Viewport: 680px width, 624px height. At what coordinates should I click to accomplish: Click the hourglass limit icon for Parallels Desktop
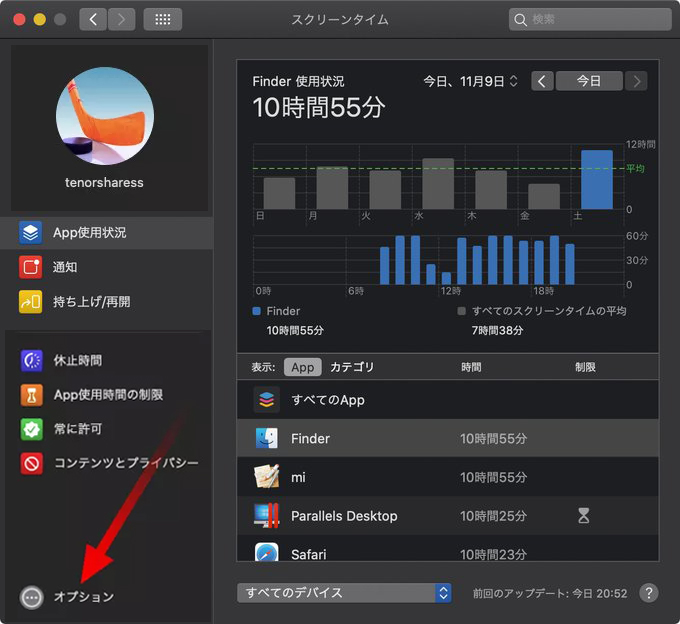pyautogui.click(x=584, y=516)
